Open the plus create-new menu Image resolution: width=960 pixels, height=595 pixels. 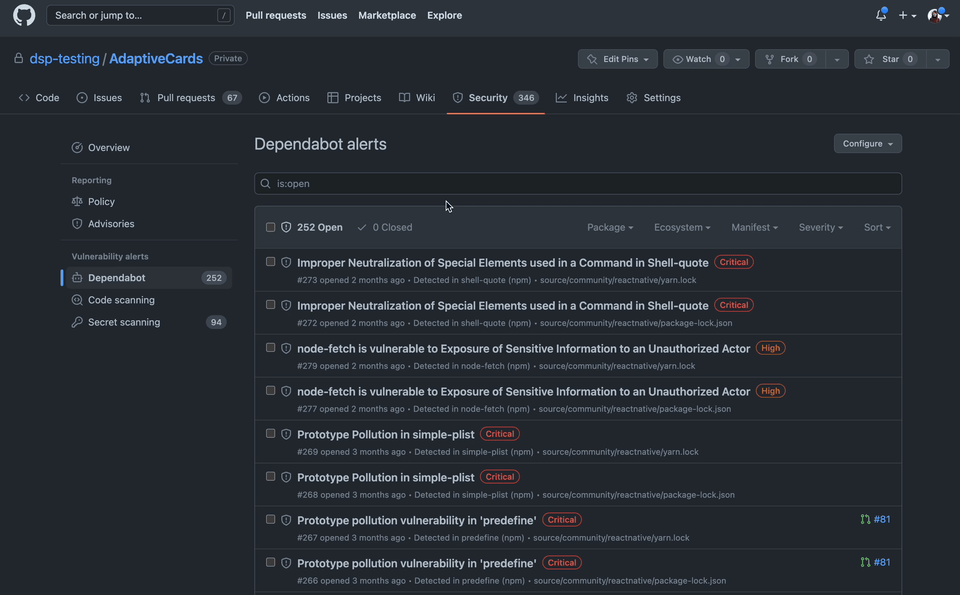coord(907,15)
